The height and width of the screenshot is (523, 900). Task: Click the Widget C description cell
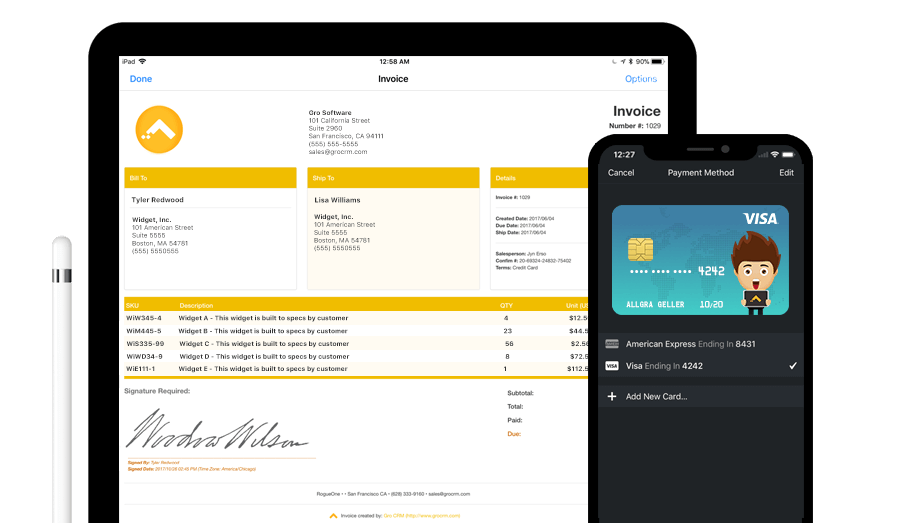click(x=264, y=344)
